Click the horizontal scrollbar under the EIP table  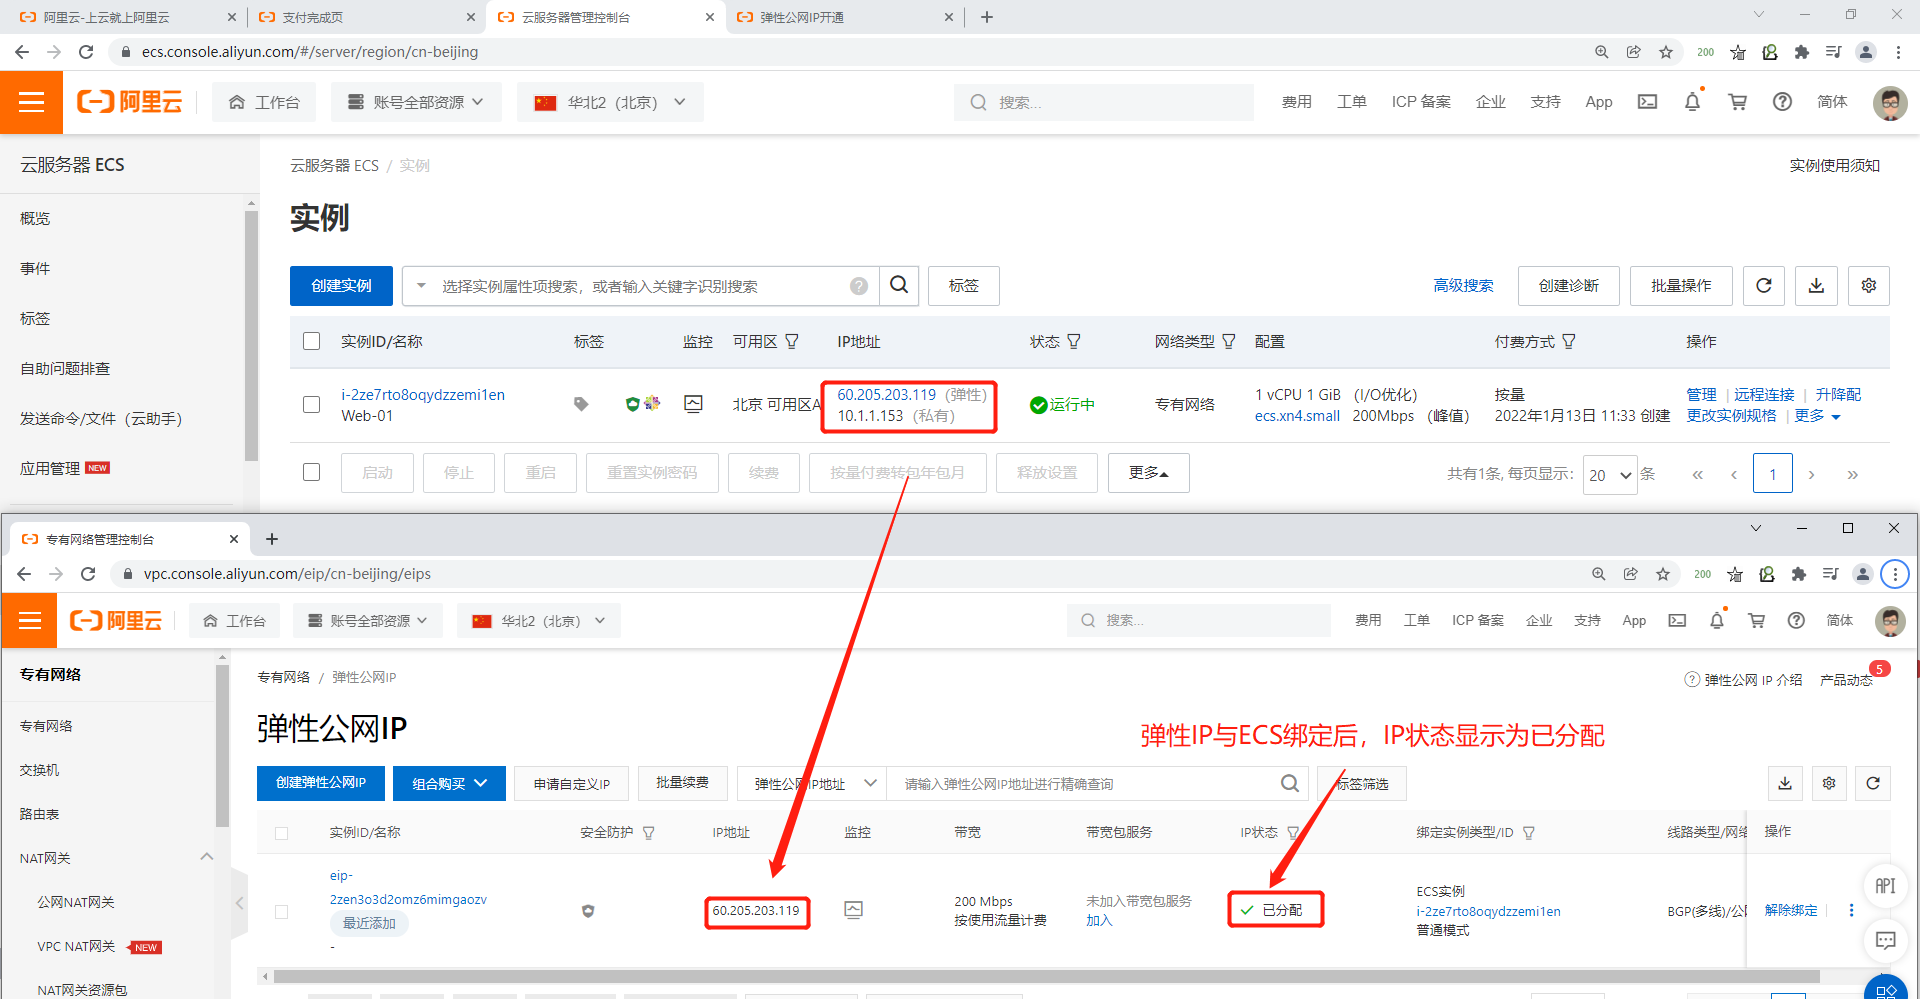tap(1046, 976)
